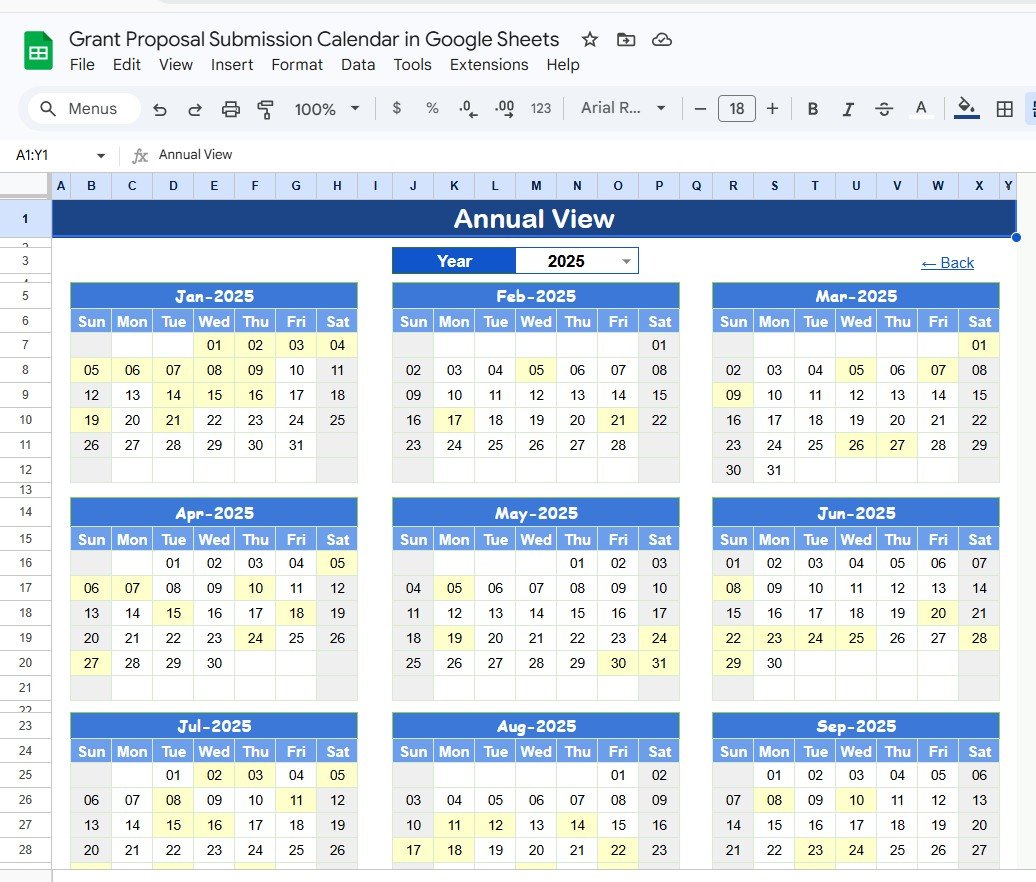1036x882 pixels.
Task: Decrease decimal places
Action: (468, 108)
